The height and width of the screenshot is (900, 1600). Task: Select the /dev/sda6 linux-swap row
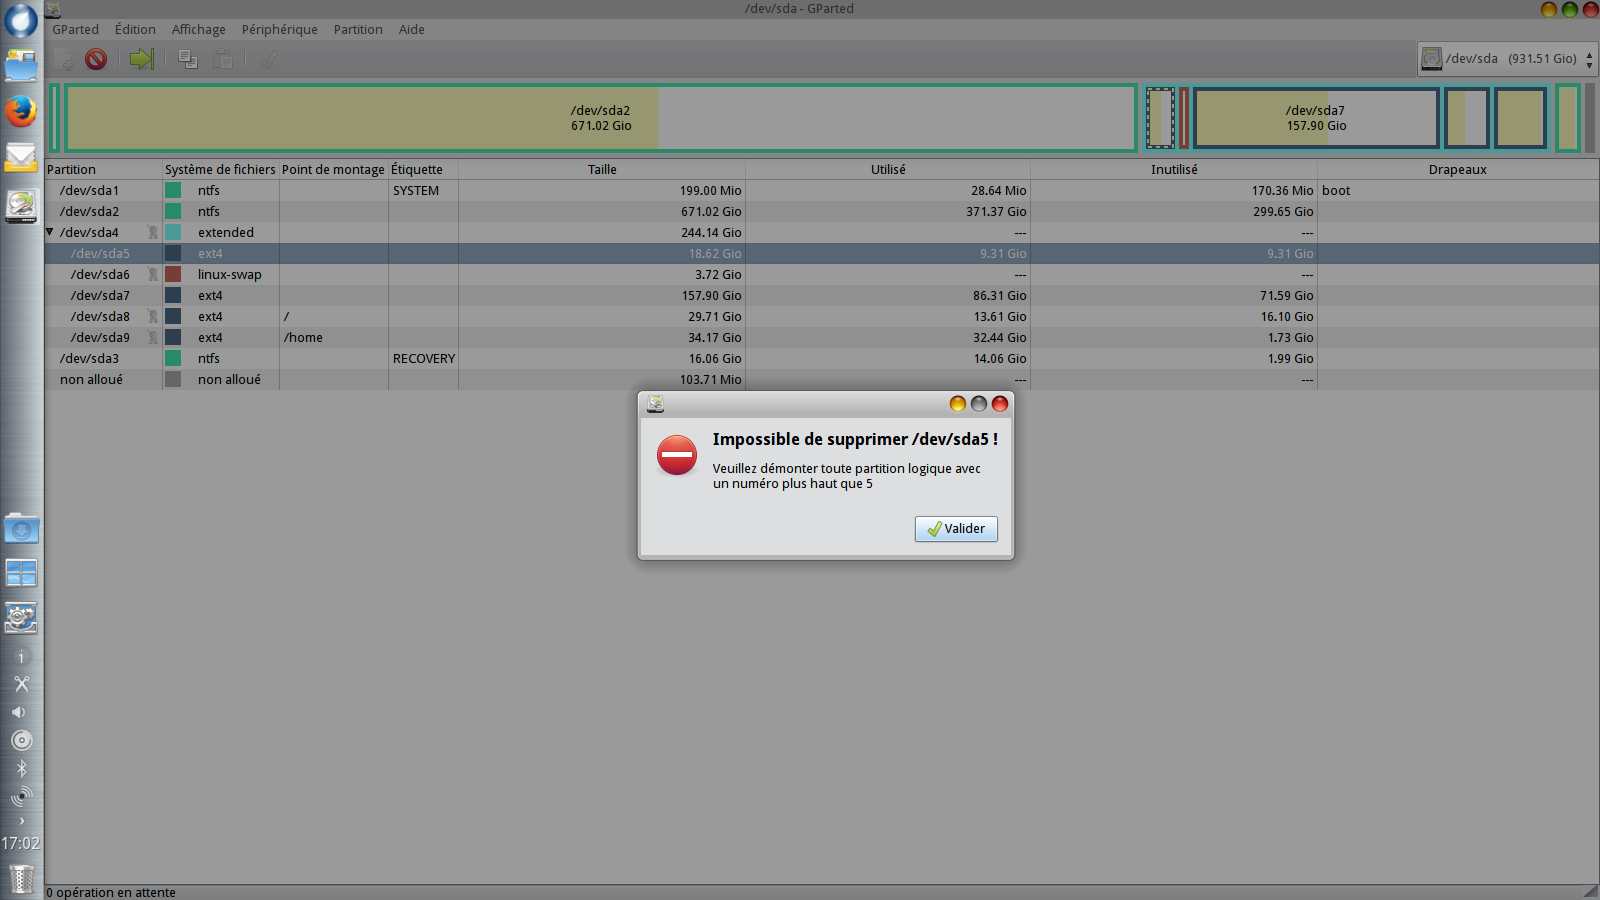822,274
